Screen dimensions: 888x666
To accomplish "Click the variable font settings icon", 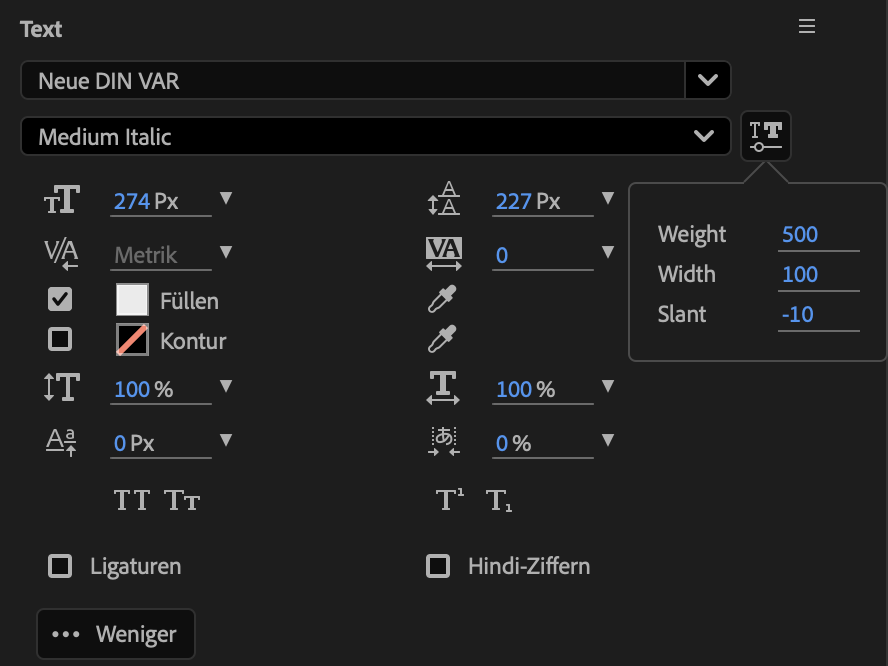I will 766,136.
